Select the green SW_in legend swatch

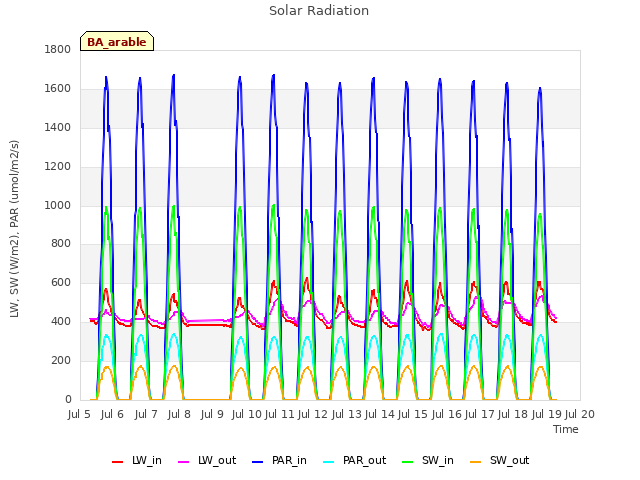(408, 462)
